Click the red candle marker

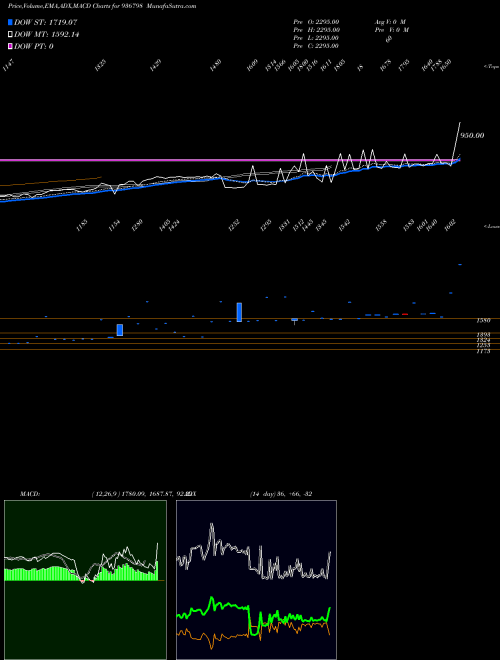[x=405, y=314]
